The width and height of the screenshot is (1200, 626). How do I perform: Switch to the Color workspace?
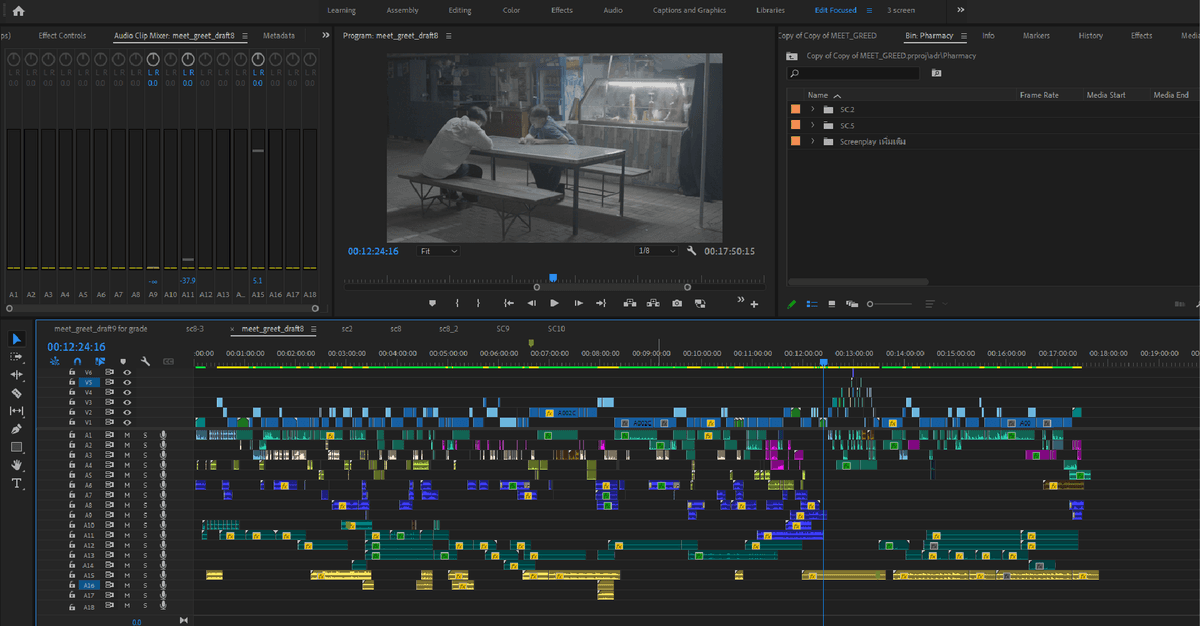(x=511, y=10)
